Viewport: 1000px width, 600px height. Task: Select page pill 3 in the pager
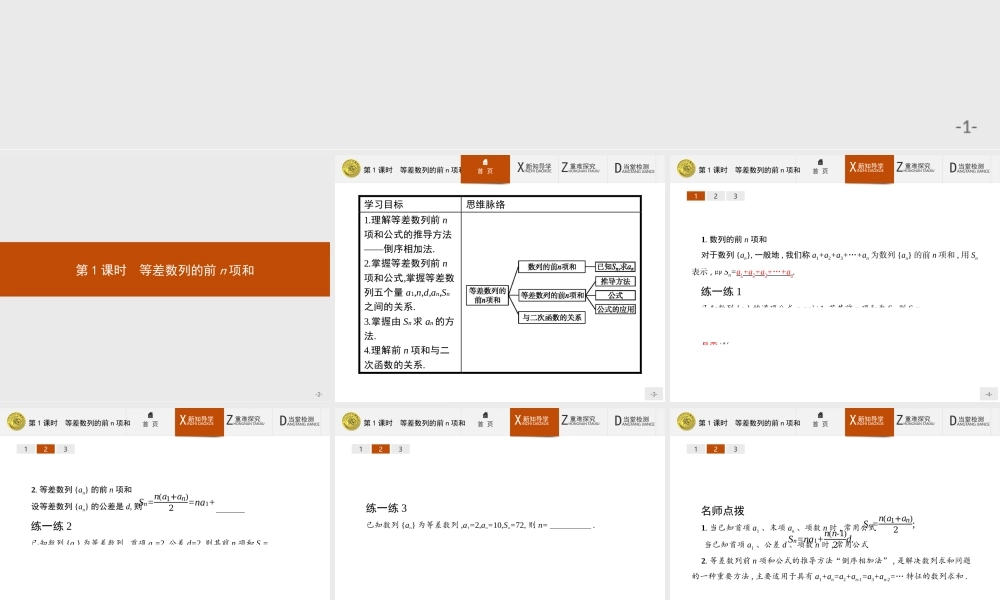734,196
